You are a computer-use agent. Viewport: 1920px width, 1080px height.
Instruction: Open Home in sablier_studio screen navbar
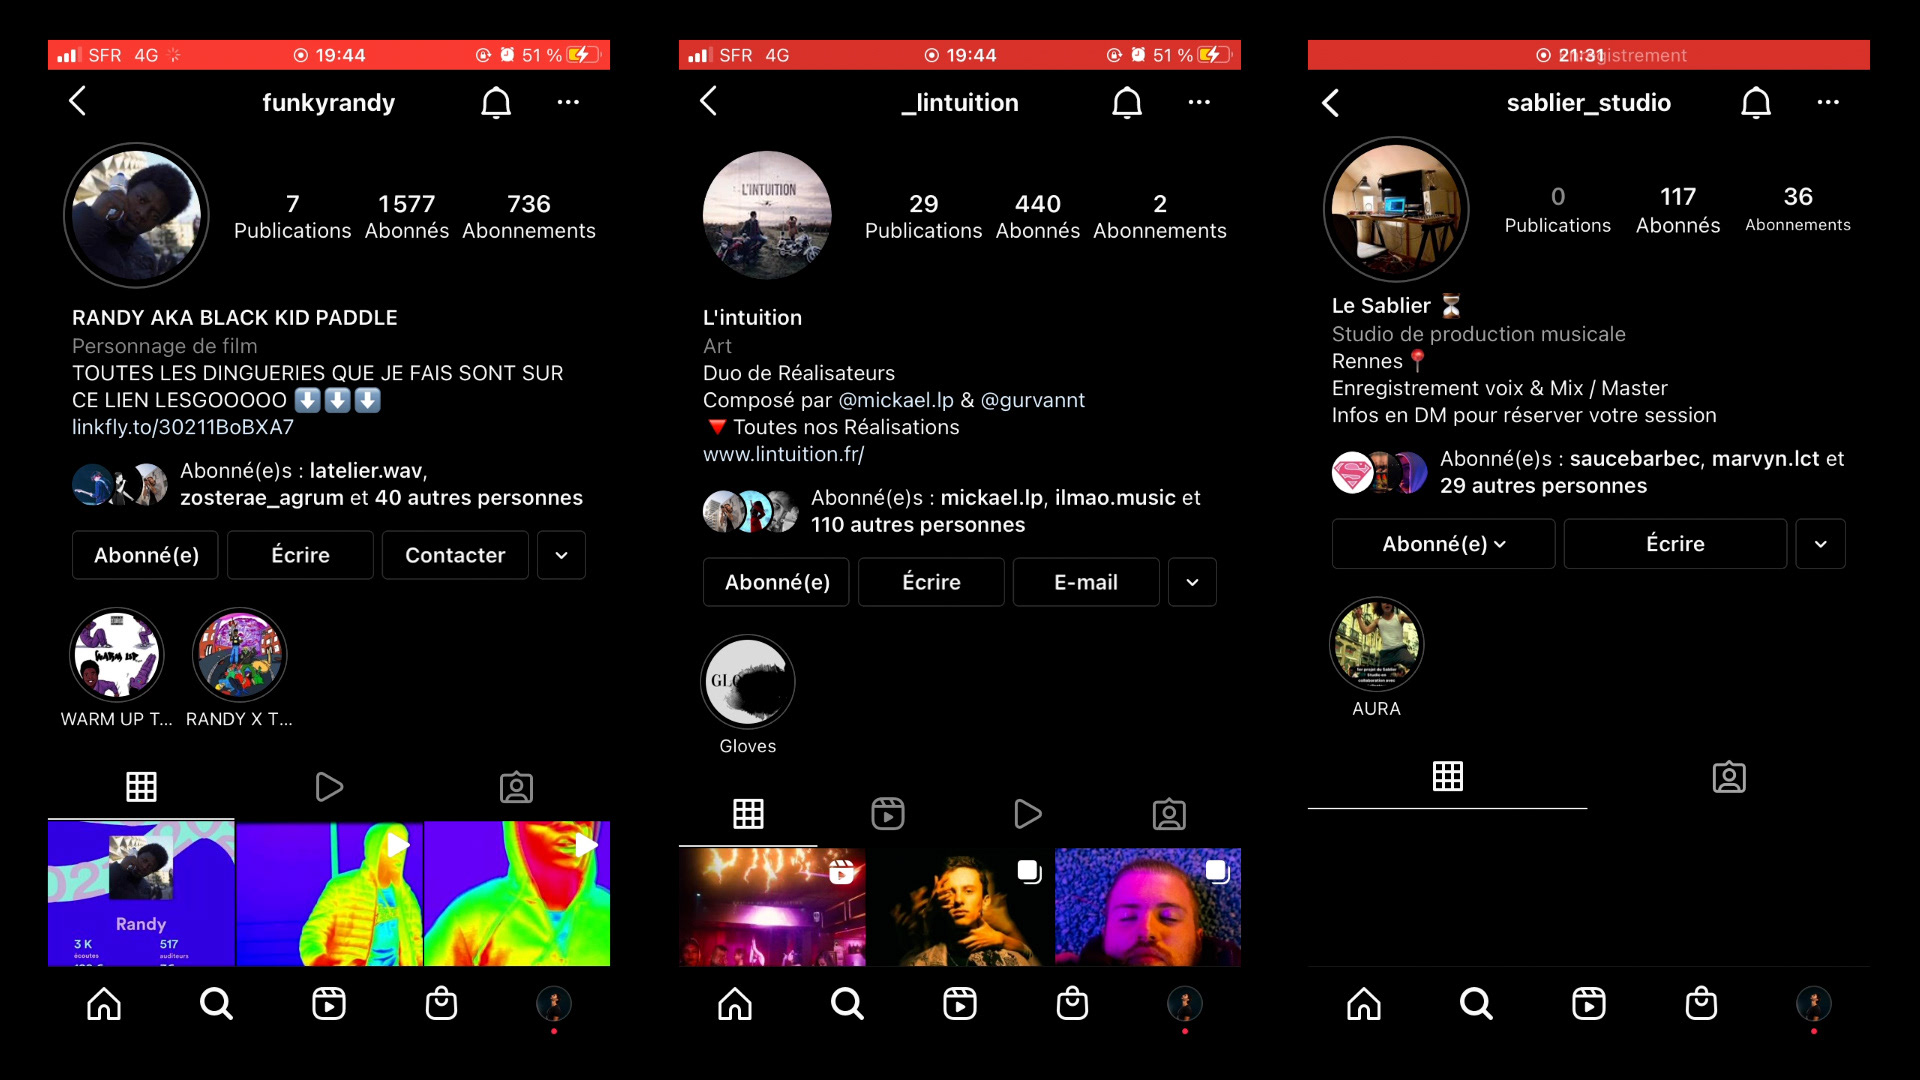(1364, 1003)
